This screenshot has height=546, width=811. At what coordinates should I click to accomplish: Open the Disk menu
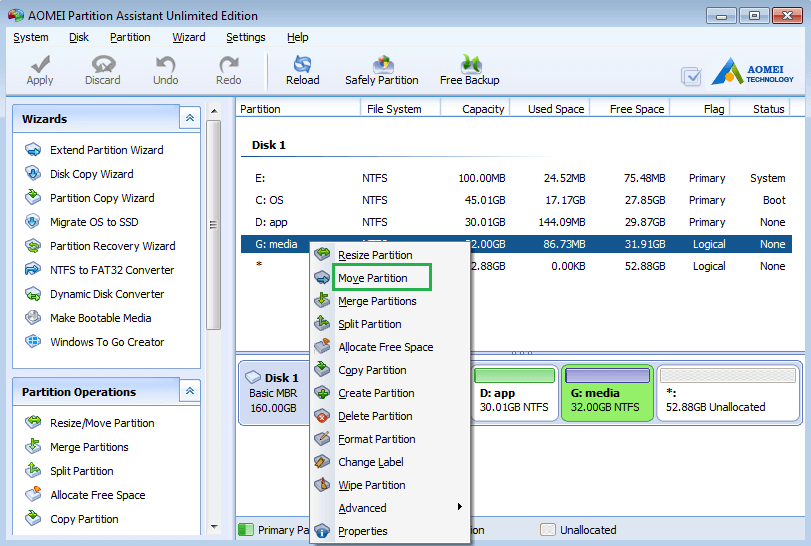(79, 37)
